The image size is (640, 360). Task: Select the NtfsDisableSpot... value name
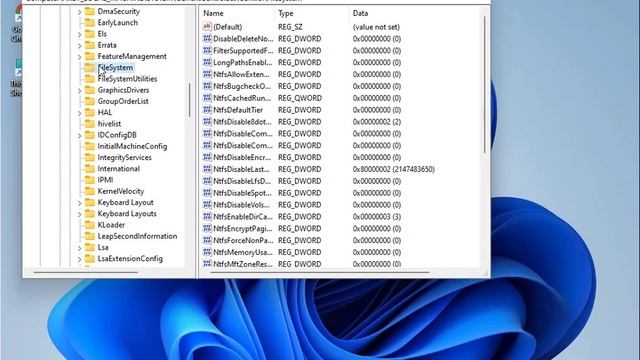pyautogui.click(x=242, y=193)
